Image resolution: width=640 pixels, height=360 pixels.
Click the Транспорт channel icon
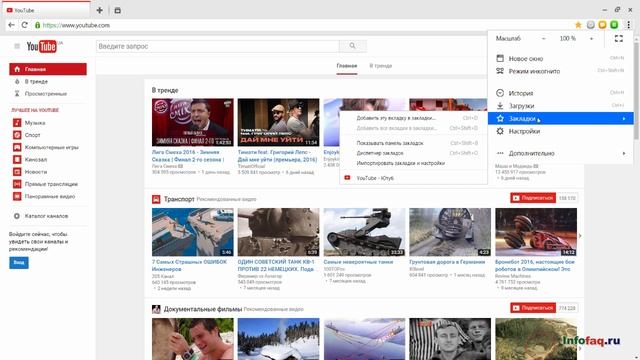pyautogui.click(x=156, y=199)
